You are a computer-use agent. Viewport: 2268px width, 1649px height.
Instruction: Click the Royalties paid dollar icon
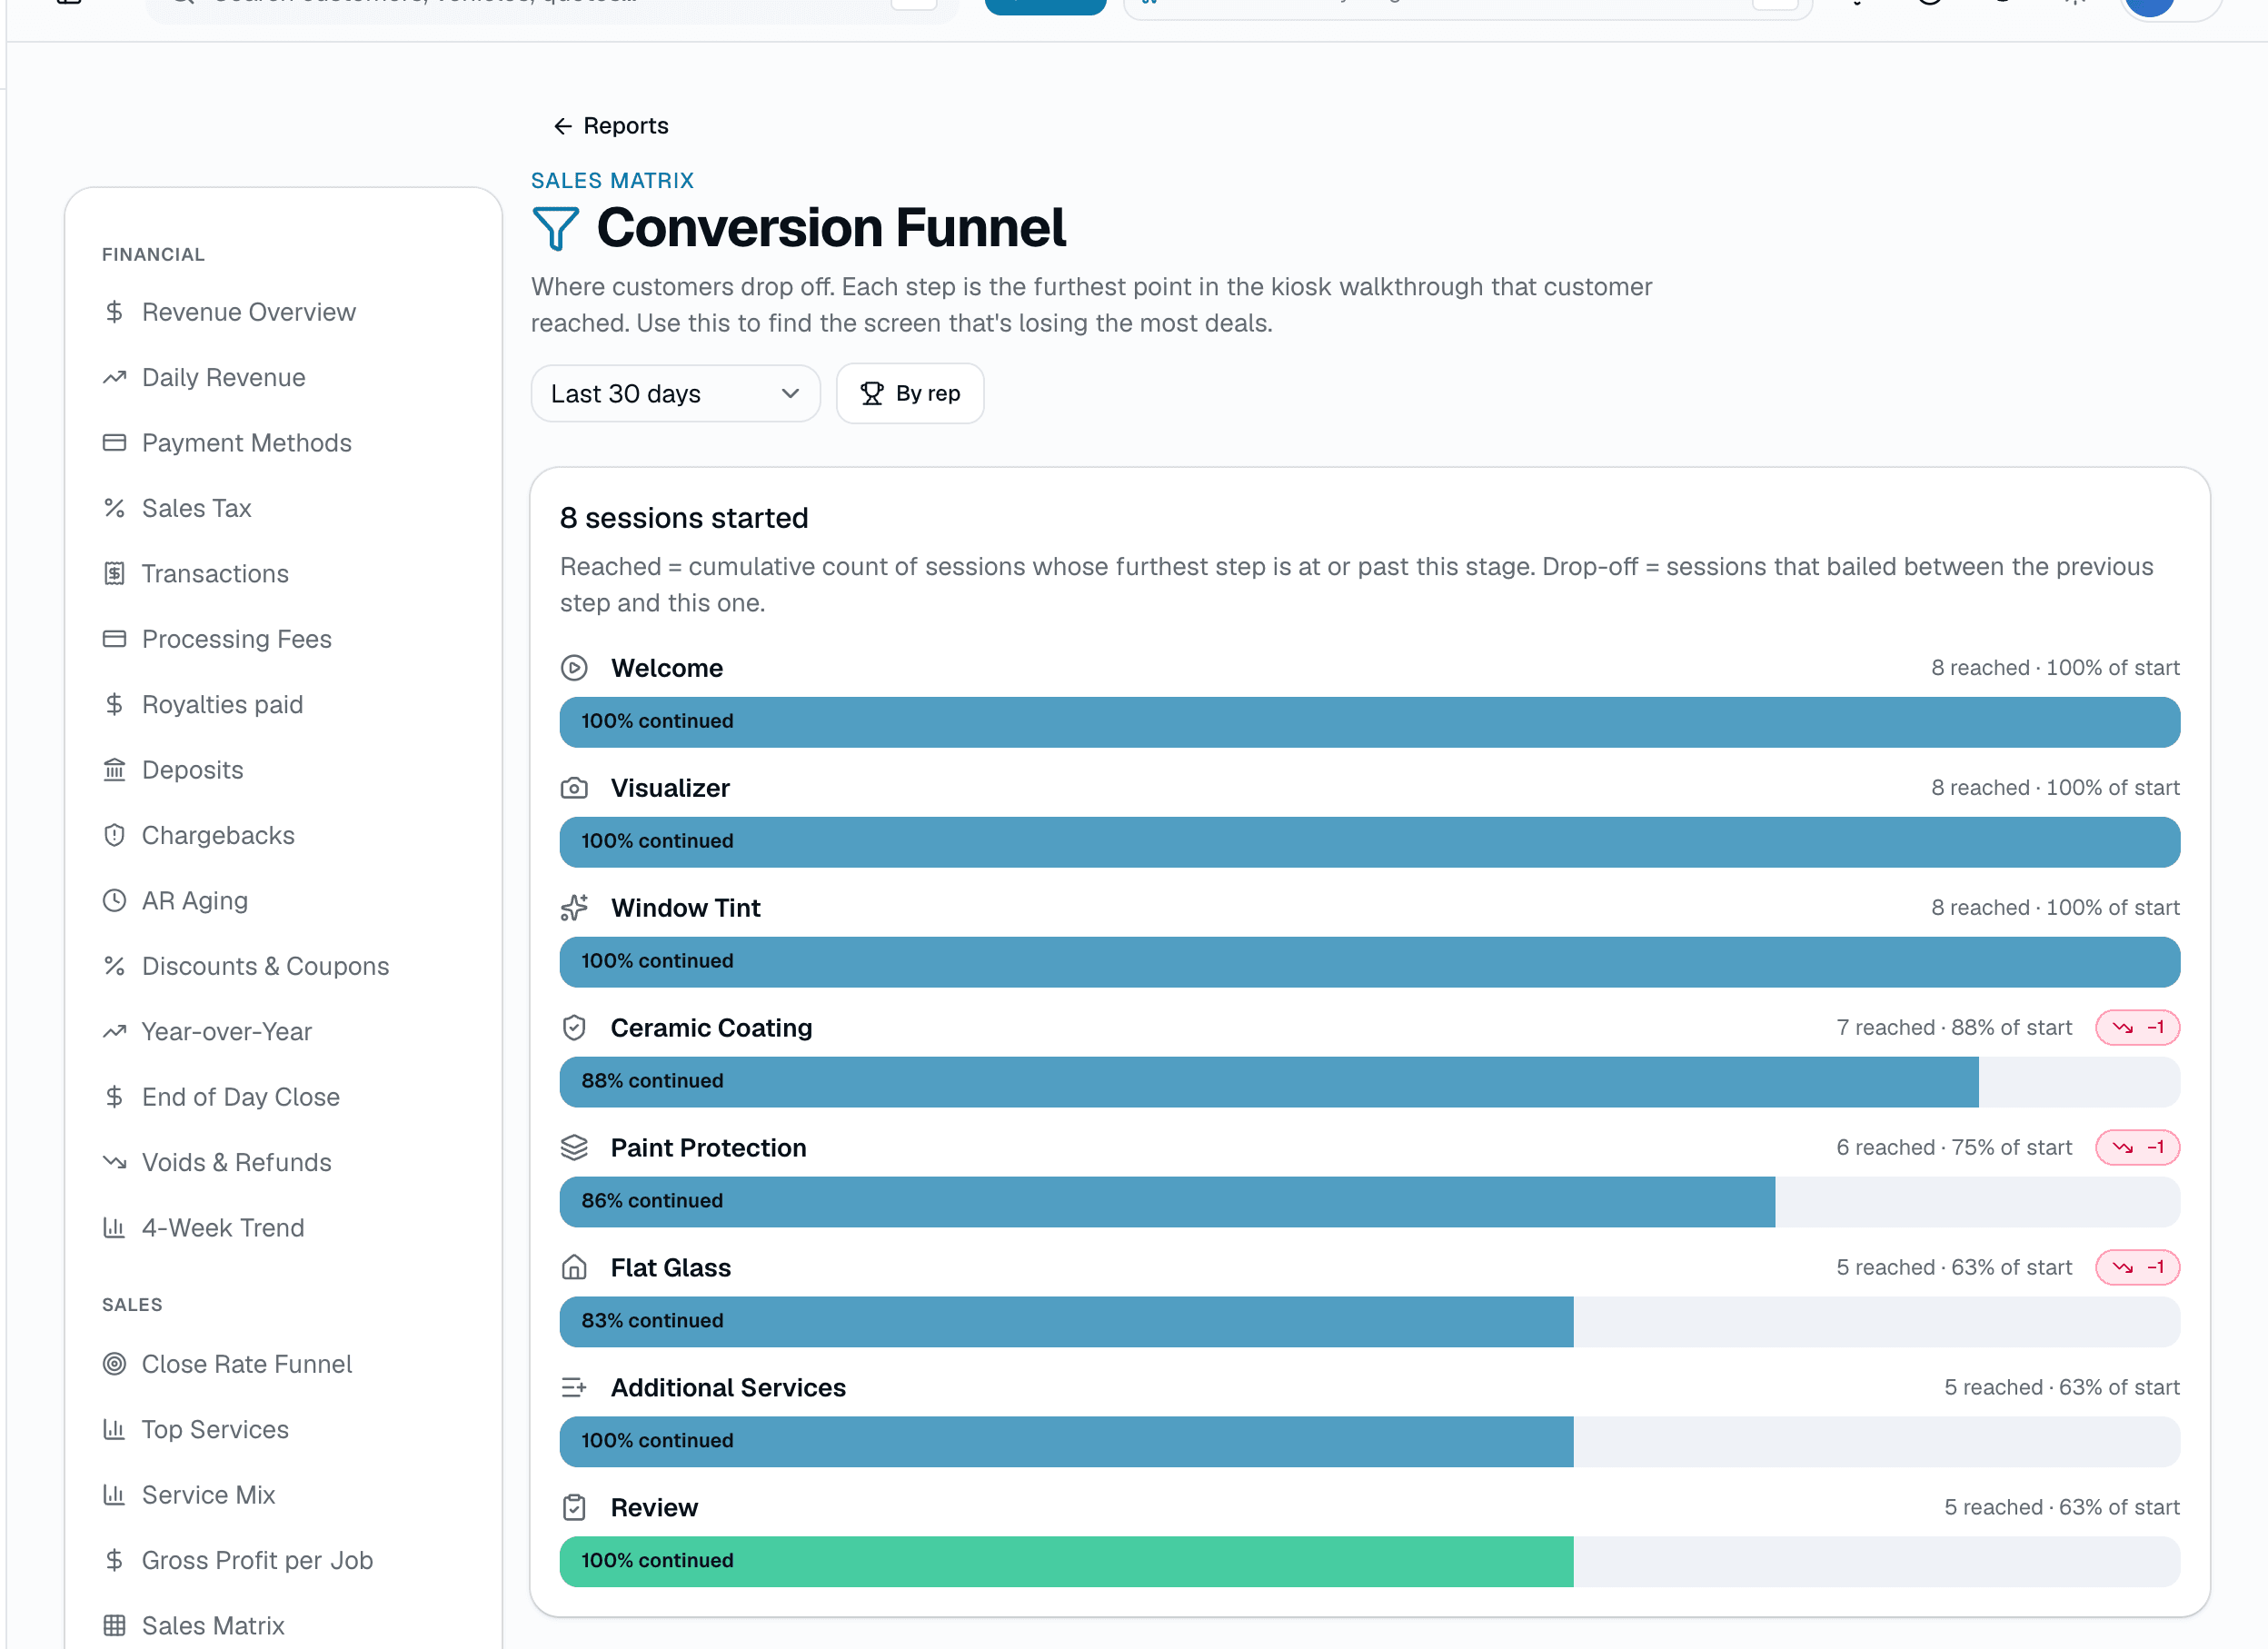[x=114, y=705]
